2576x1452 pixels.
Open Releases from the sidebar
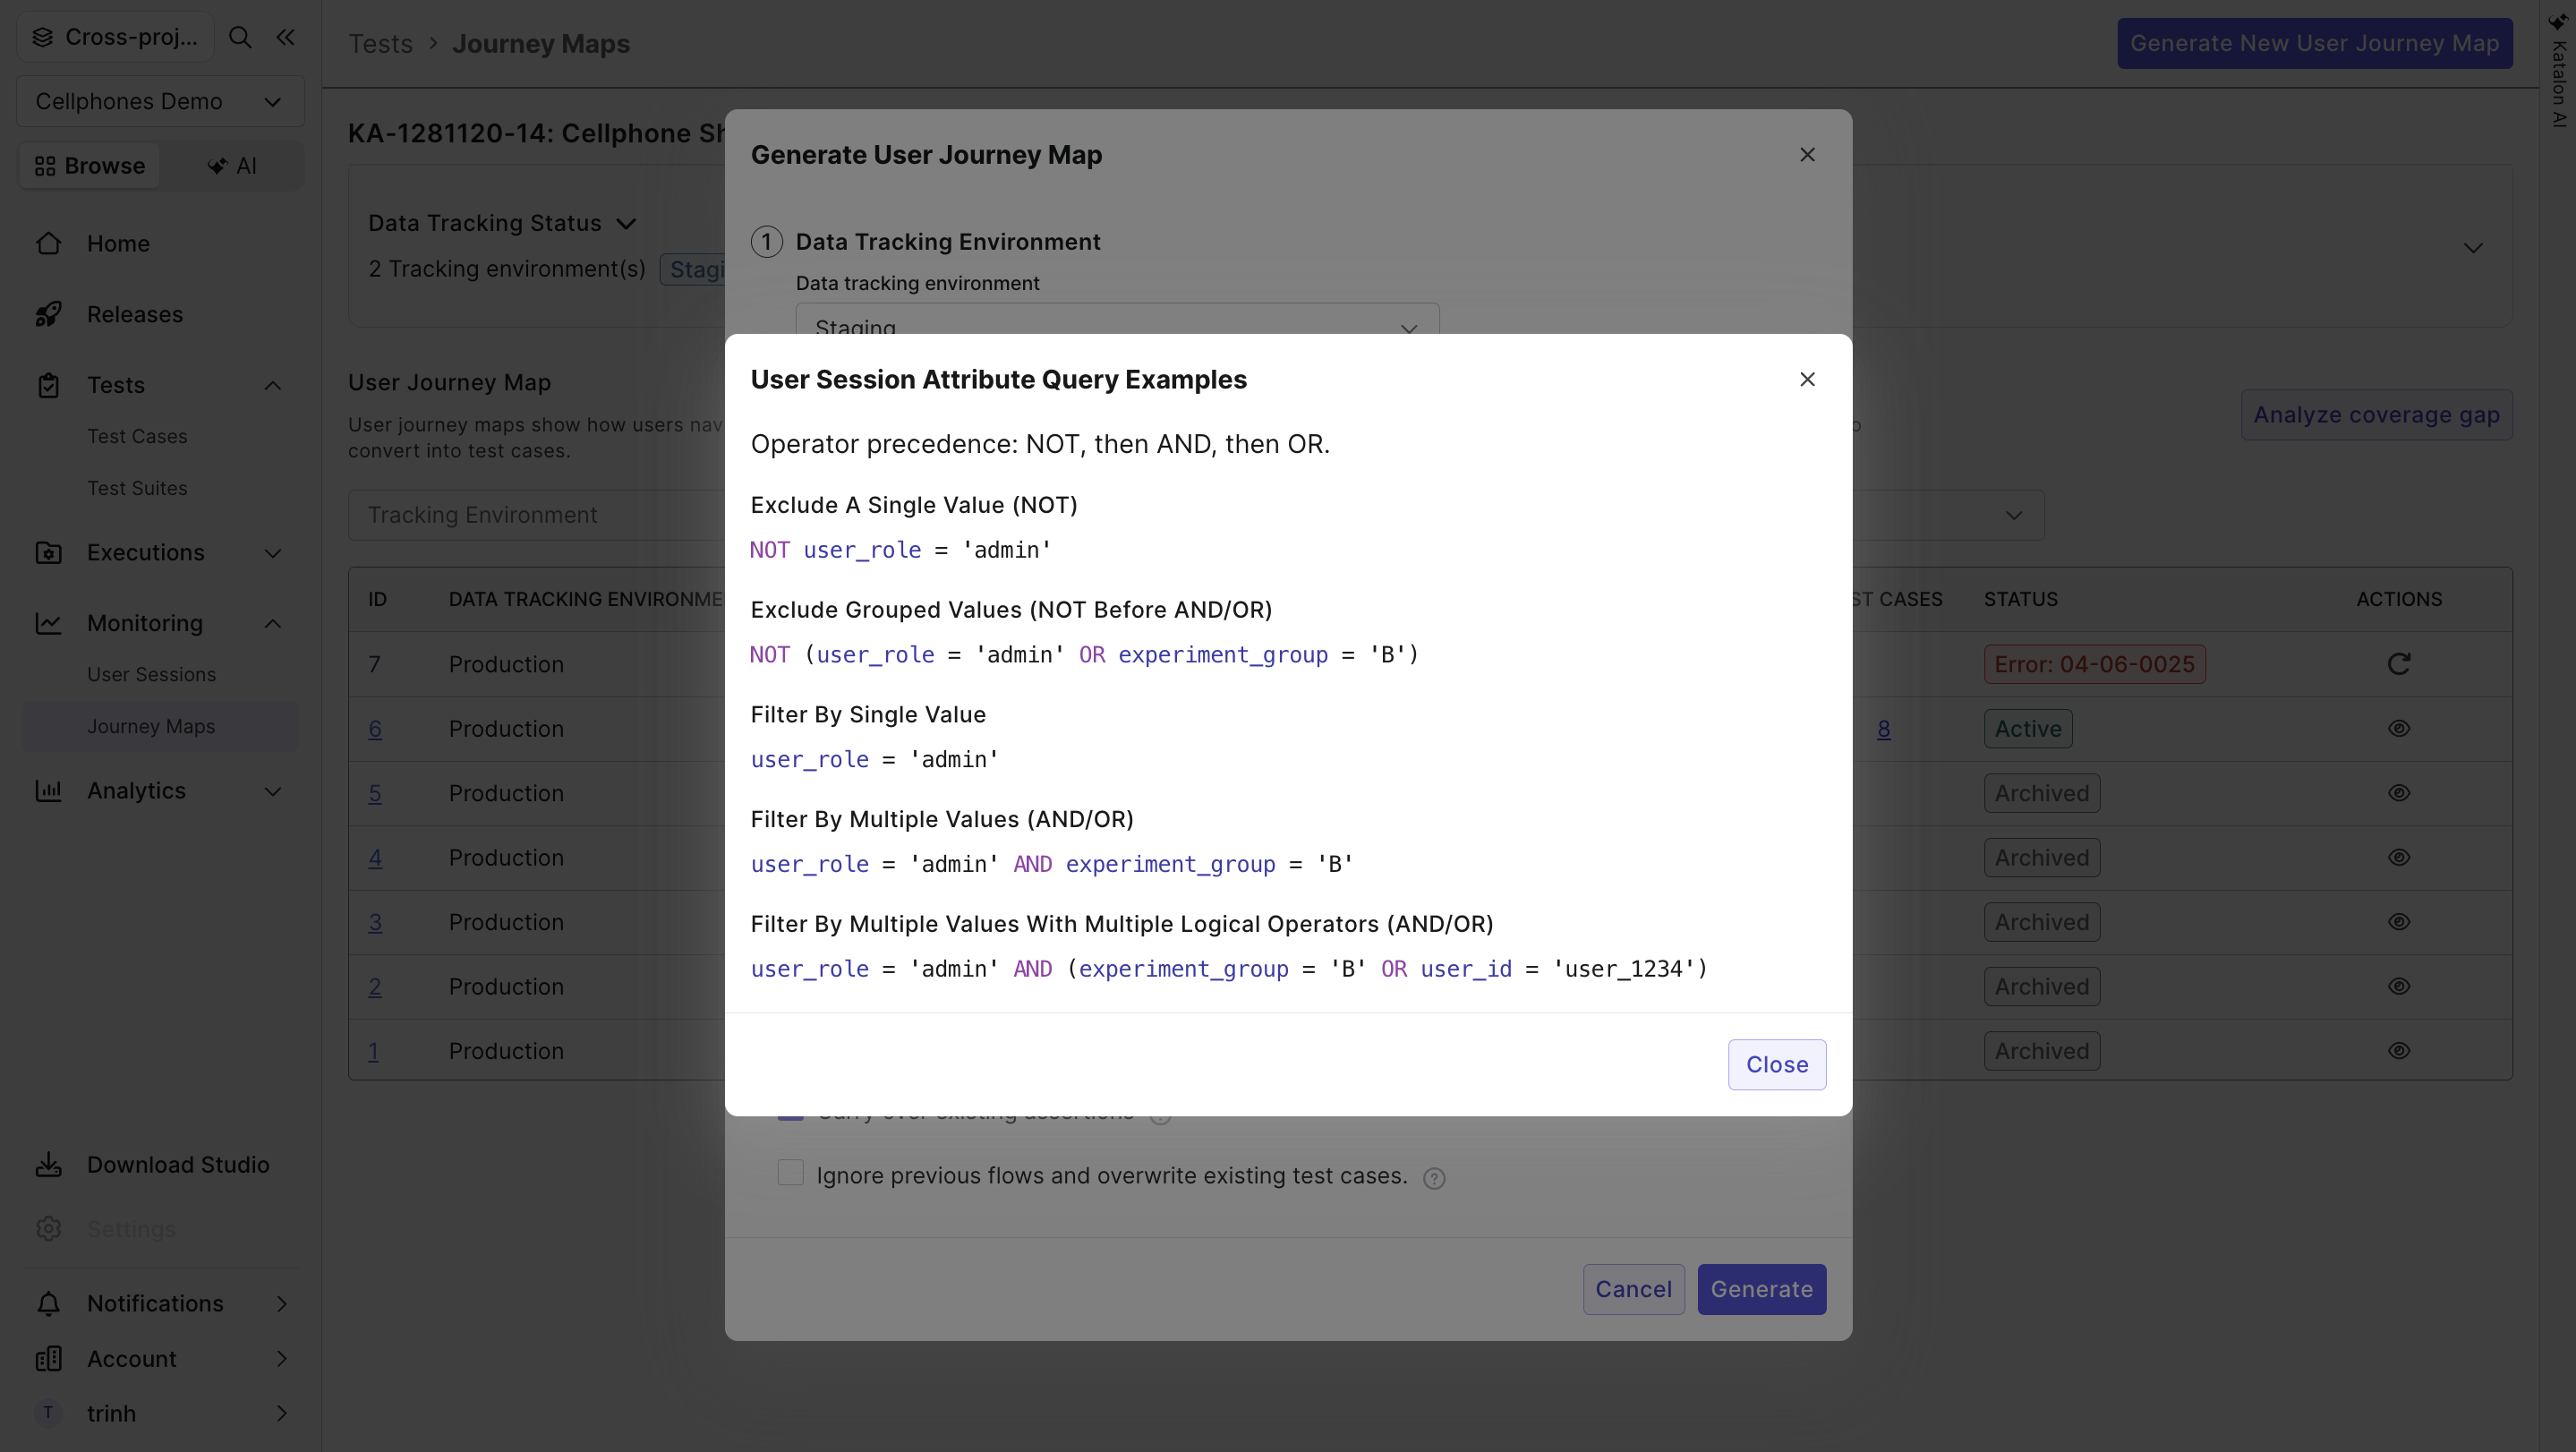point(135,314)
